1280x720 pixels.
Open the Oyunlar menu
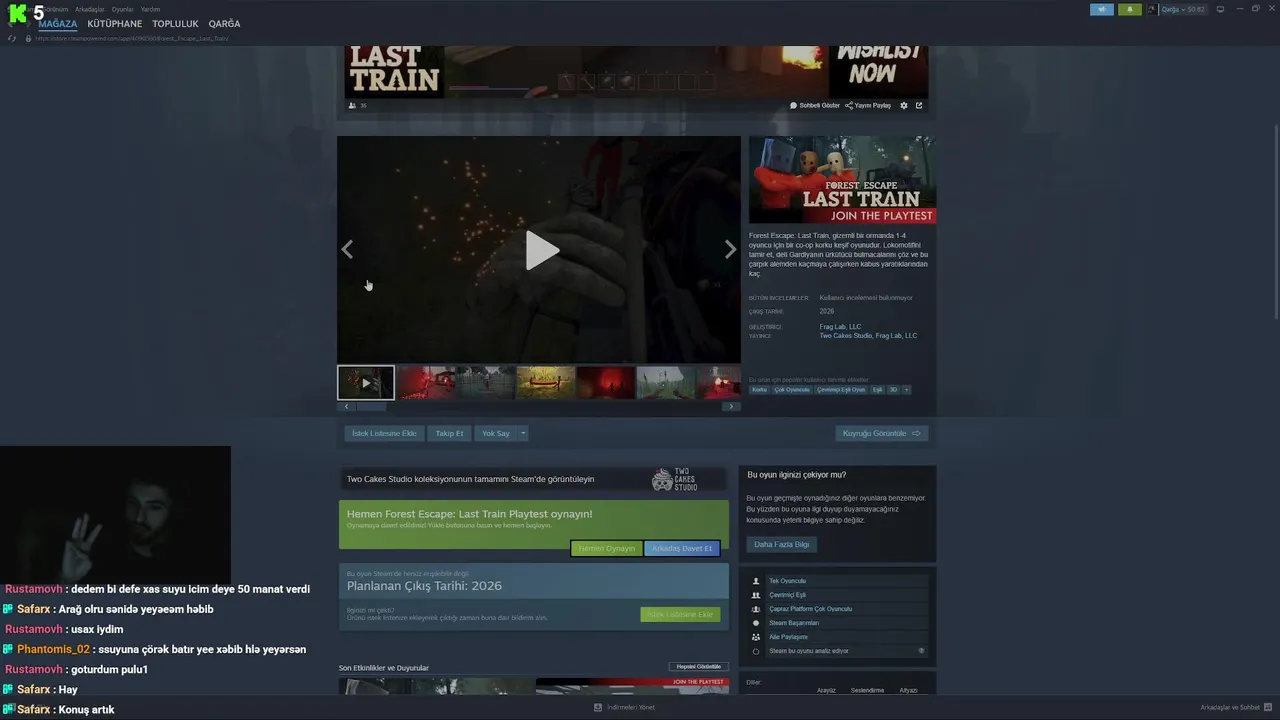point(122,9)
